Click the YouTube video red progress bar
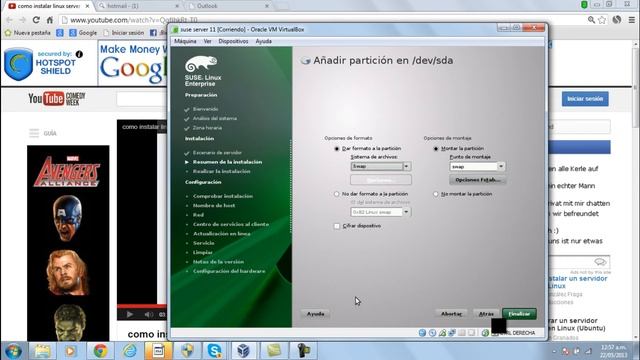 pyautogui.click(x=142, y=306)
